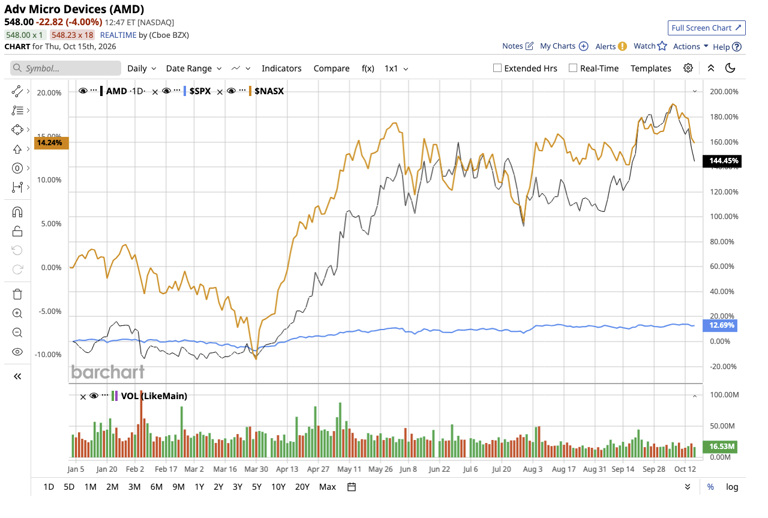Switch to dark mode moon icon
Viewport: 768px width, 518px height.
(730, 68)
